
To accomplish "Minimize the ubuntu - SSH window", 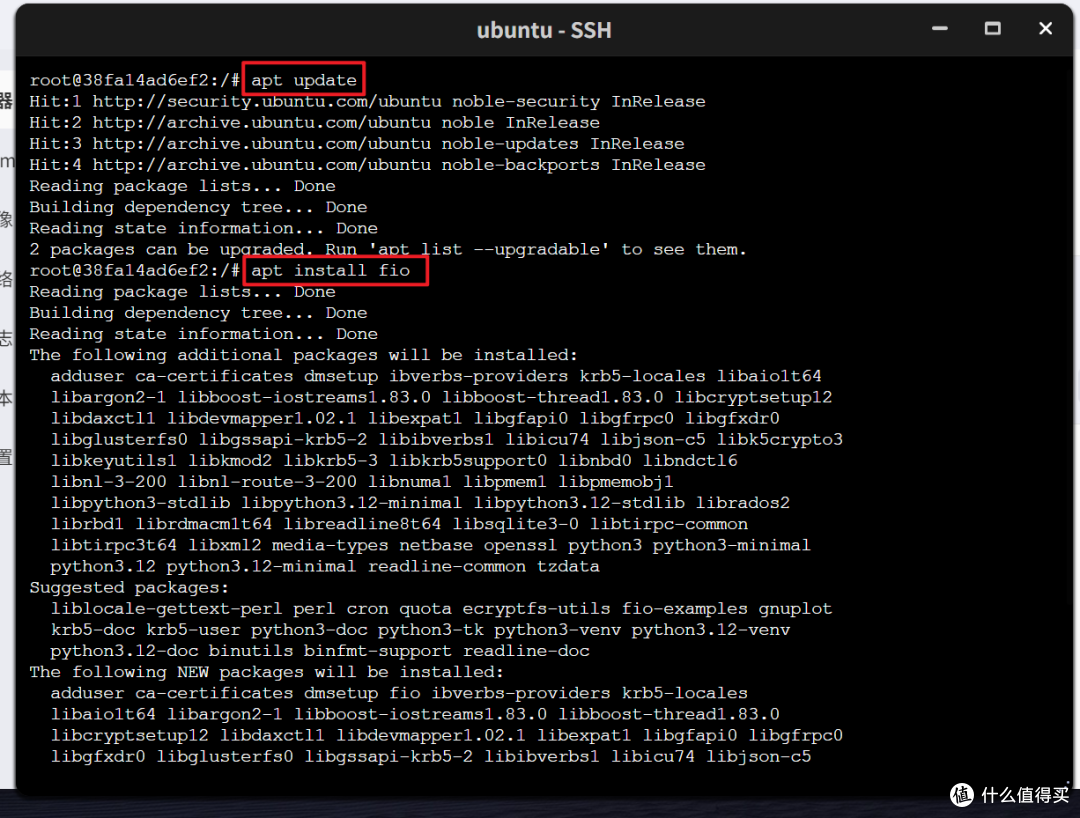I will point(939,29).
